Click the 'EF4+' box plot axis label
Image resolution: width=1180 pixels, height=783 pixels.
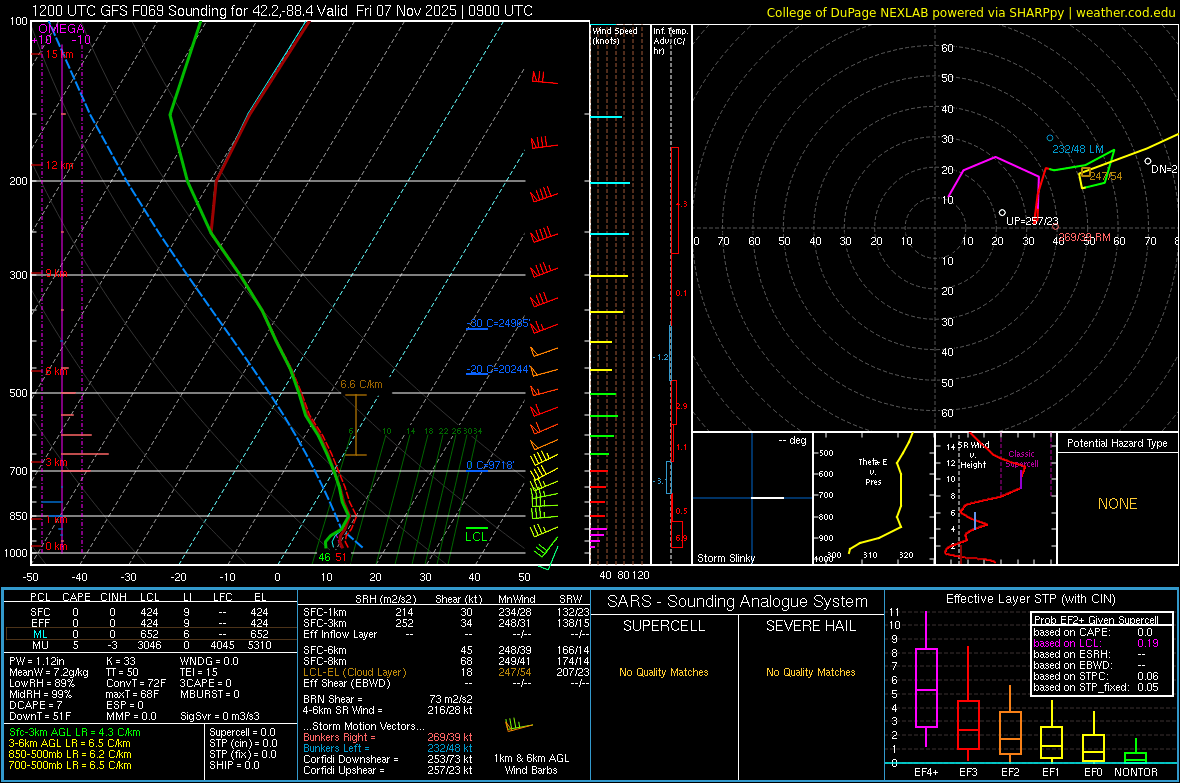point(926,772)
